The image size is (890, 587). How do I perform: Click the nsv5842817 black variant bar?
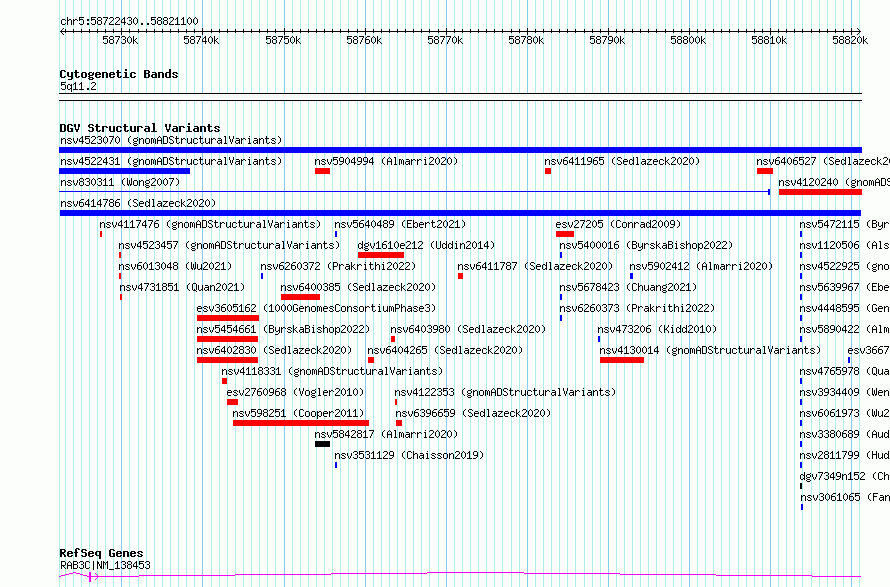click(322, 444)
